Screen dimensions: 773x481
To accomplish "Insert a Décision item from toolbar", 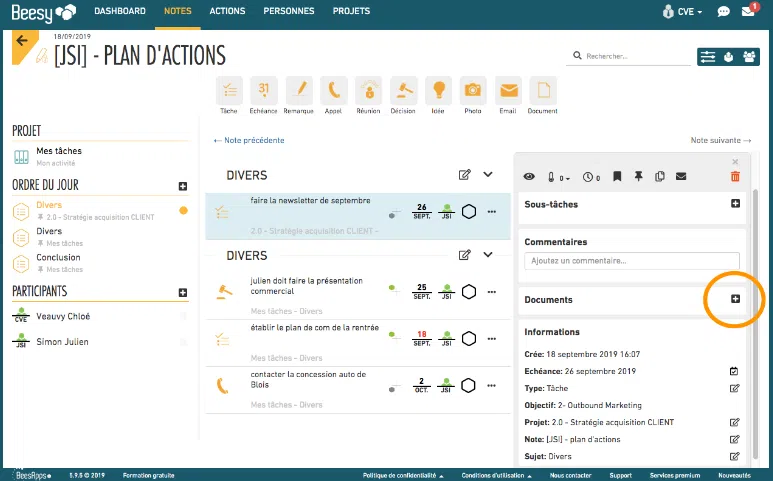I will click(x=403, y=95).
